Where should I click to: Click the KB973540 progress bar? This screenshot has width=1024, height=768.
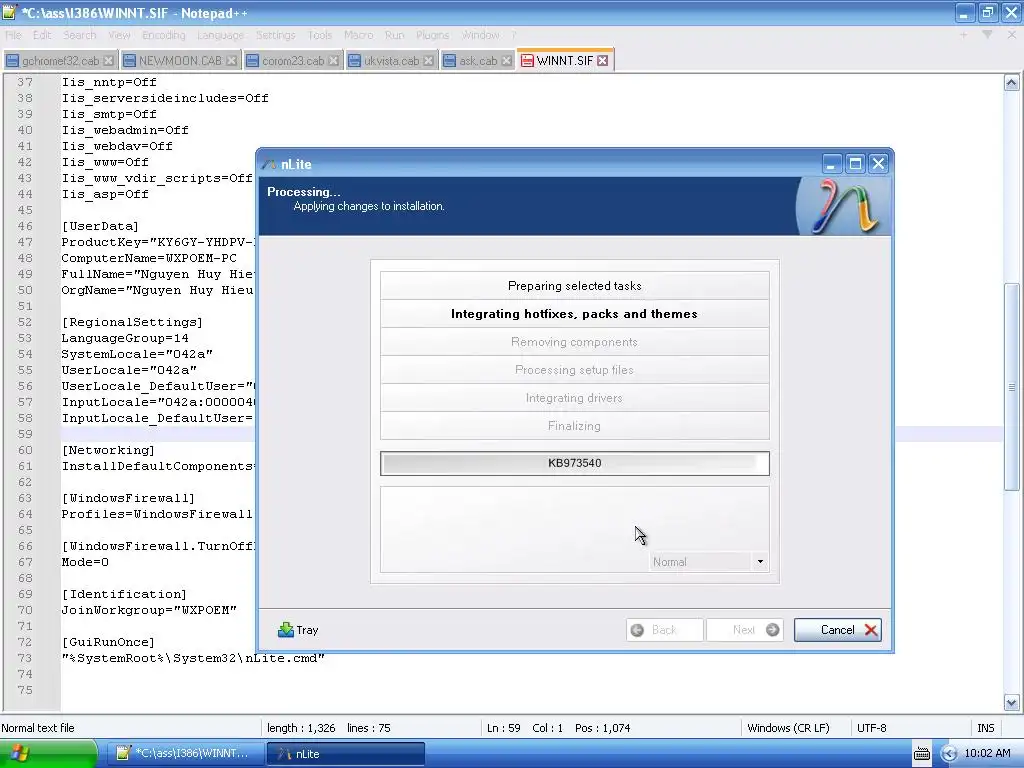coord(575,463)
